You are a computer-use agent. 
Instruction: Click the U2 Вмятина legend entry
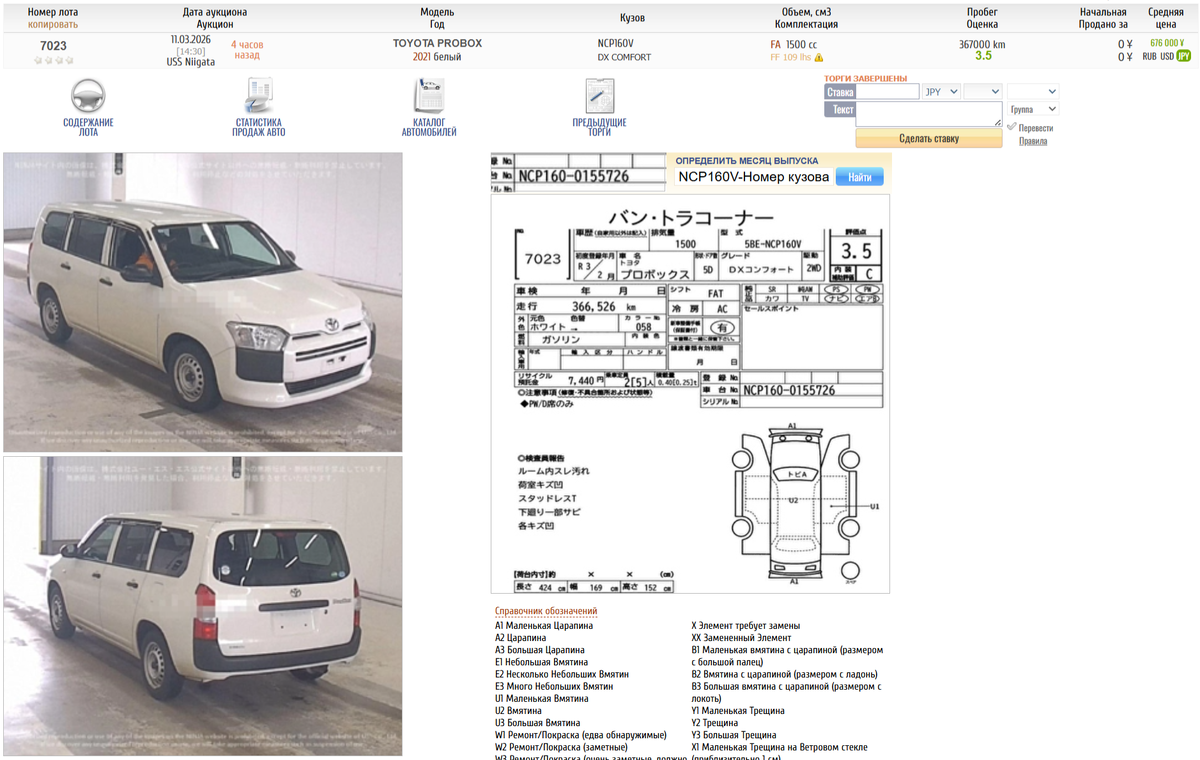tap(520, 711)
